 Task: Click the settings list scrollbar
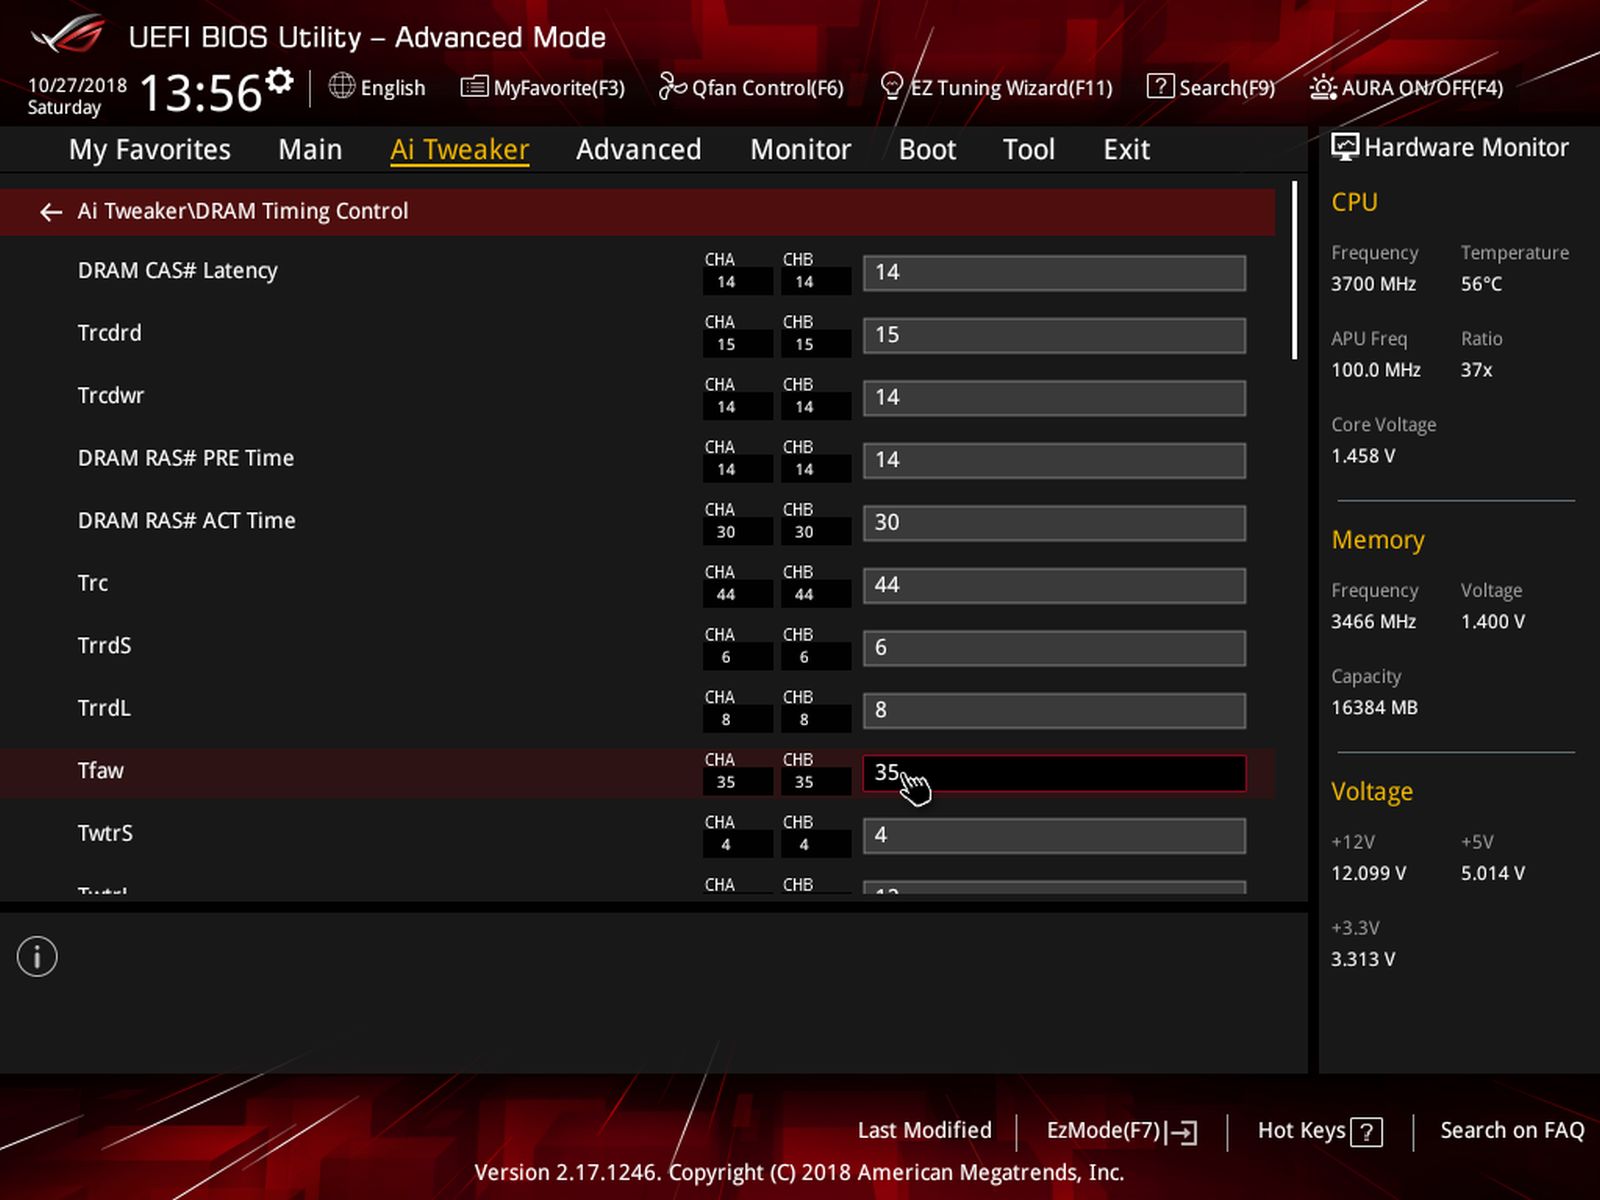[x=1295, y=270]
